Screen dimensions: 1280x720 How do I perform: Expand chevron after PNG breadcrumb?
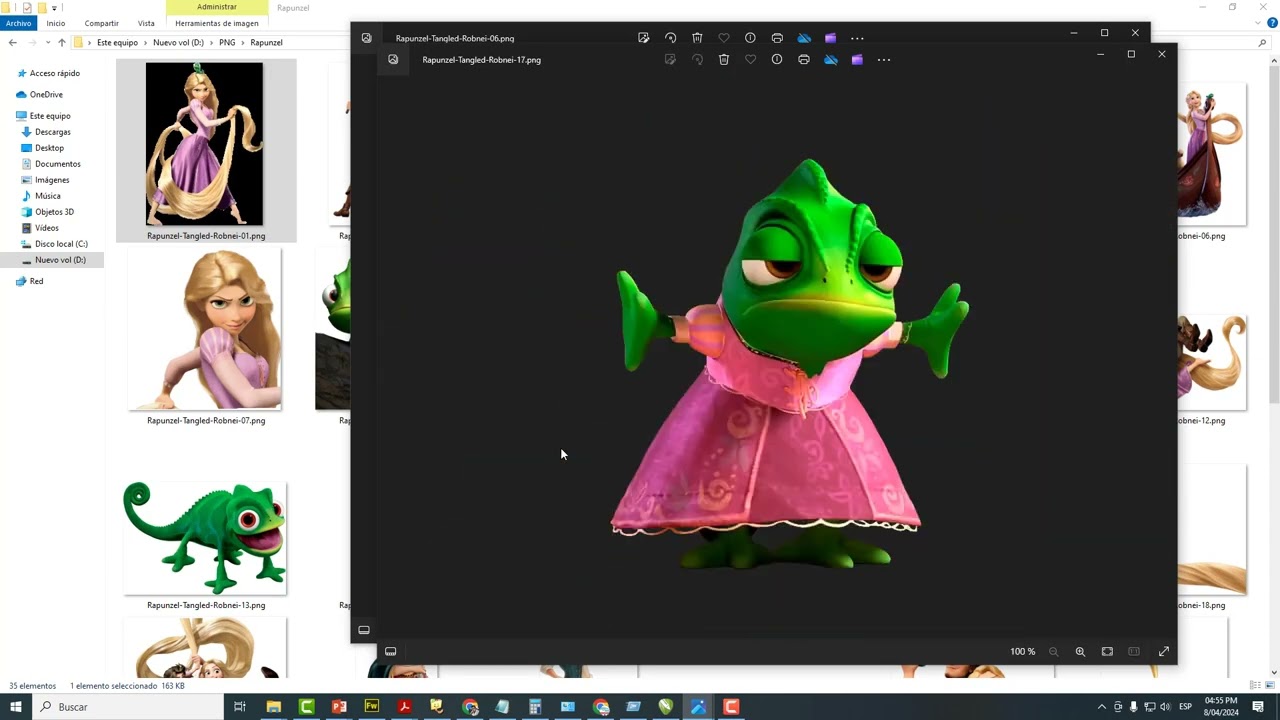pyautogui.click(x=243, y=43)
